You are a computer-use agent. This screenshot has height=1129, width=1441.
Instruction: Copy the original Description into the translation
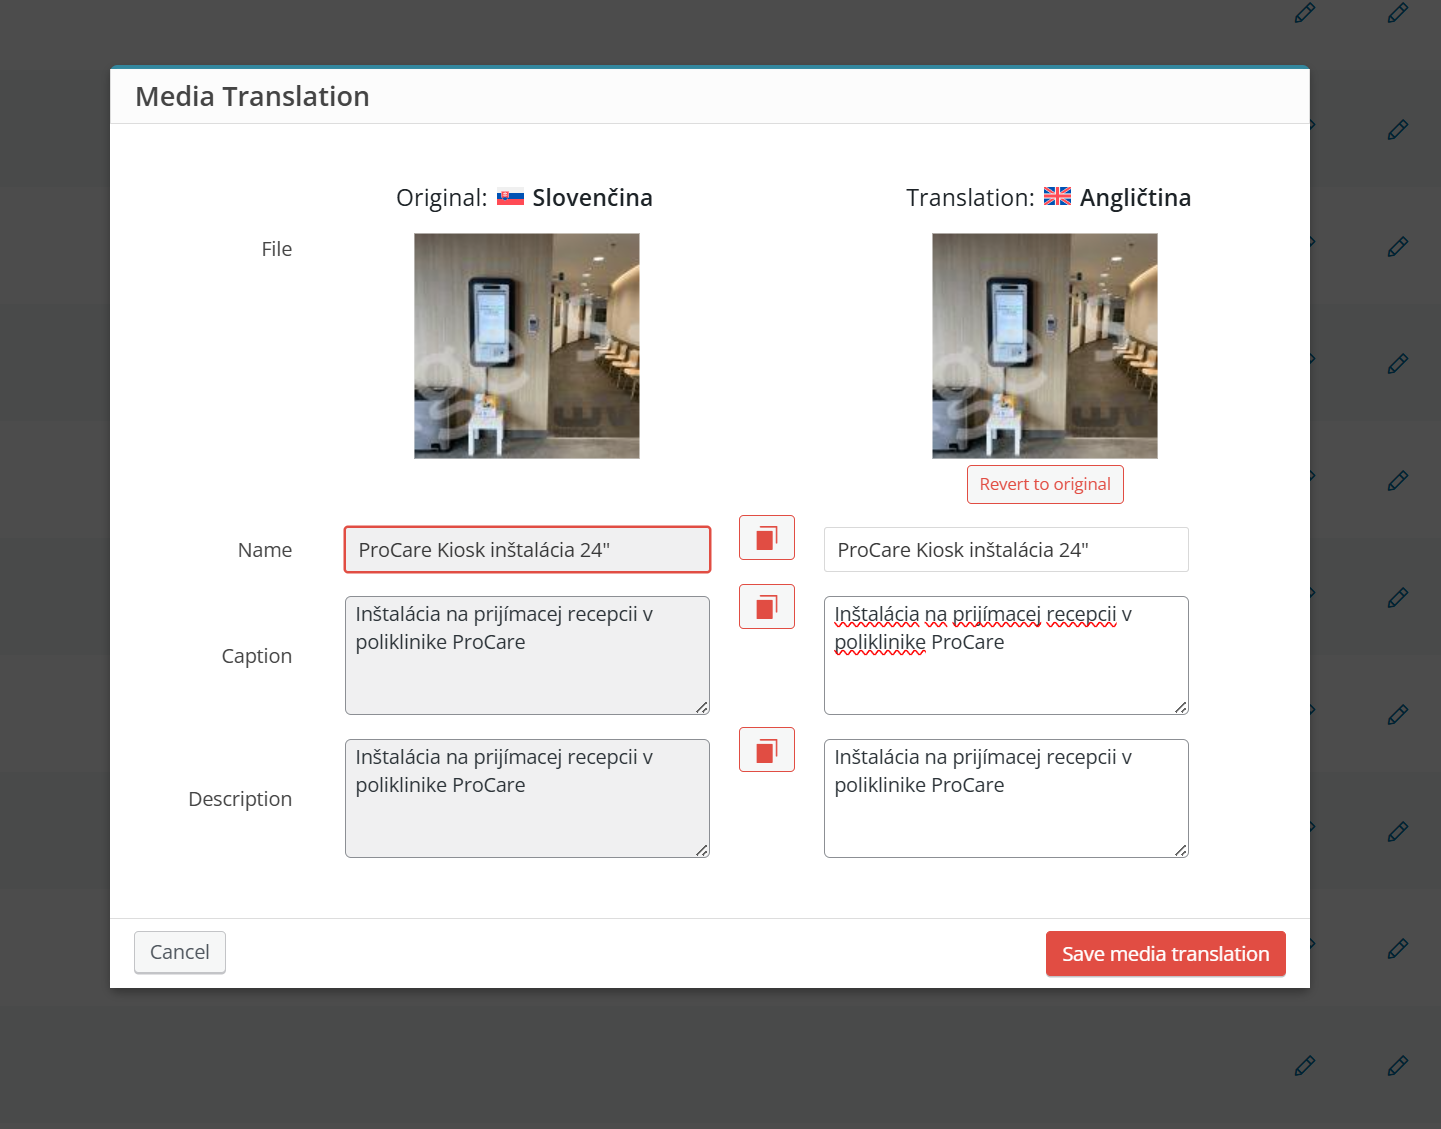(x=767, y=750)
